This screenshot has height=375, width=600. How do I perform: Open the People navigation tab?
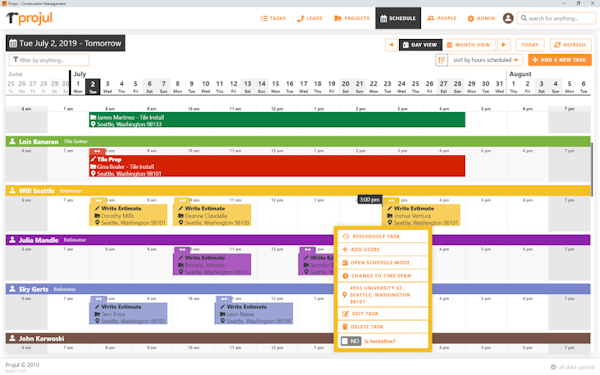pos(442,18)
